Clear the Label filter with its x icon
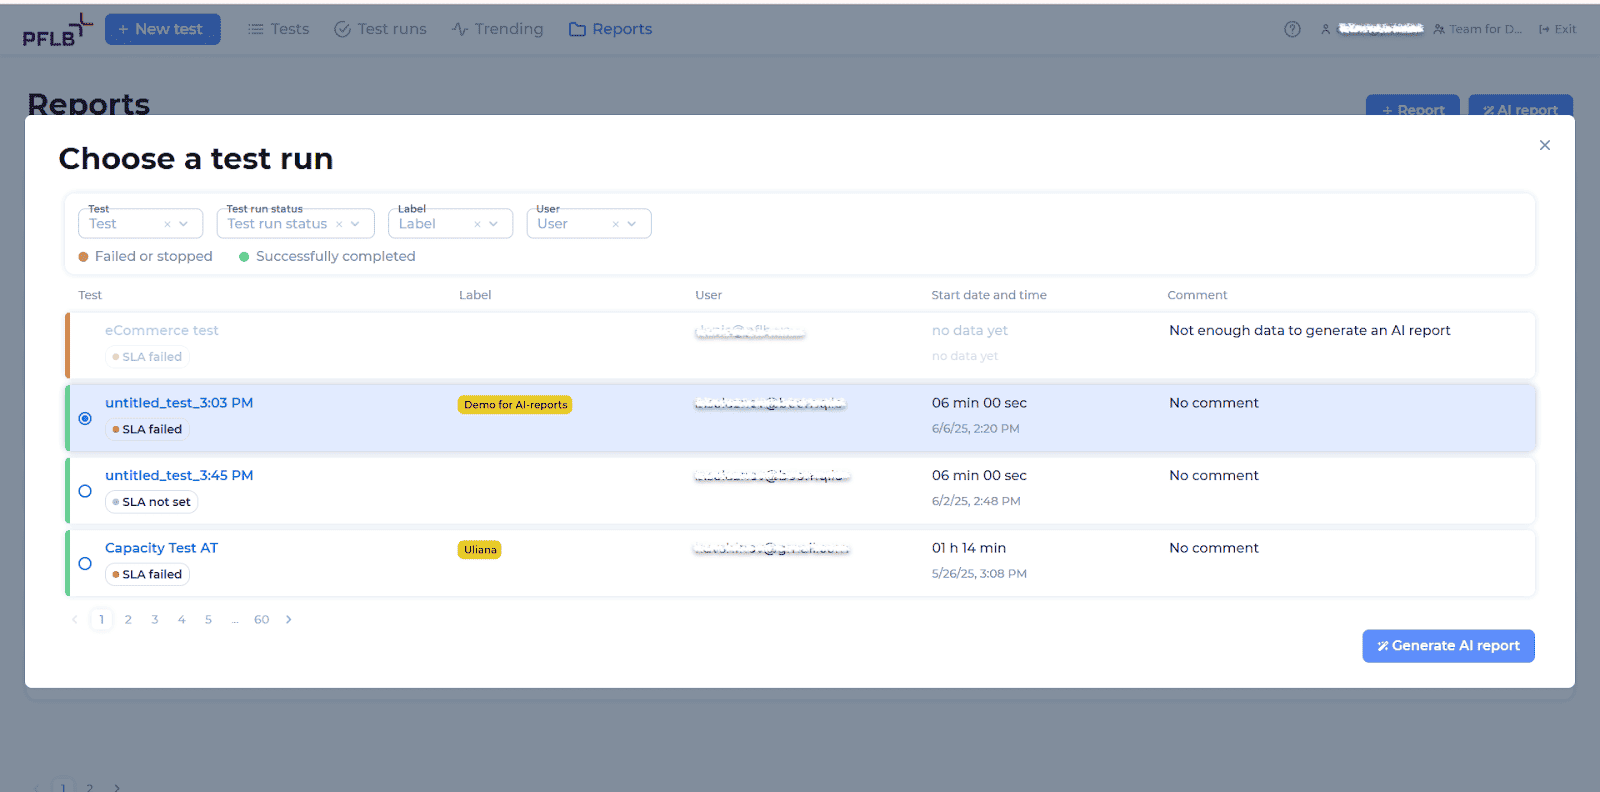 coord(477,224)
